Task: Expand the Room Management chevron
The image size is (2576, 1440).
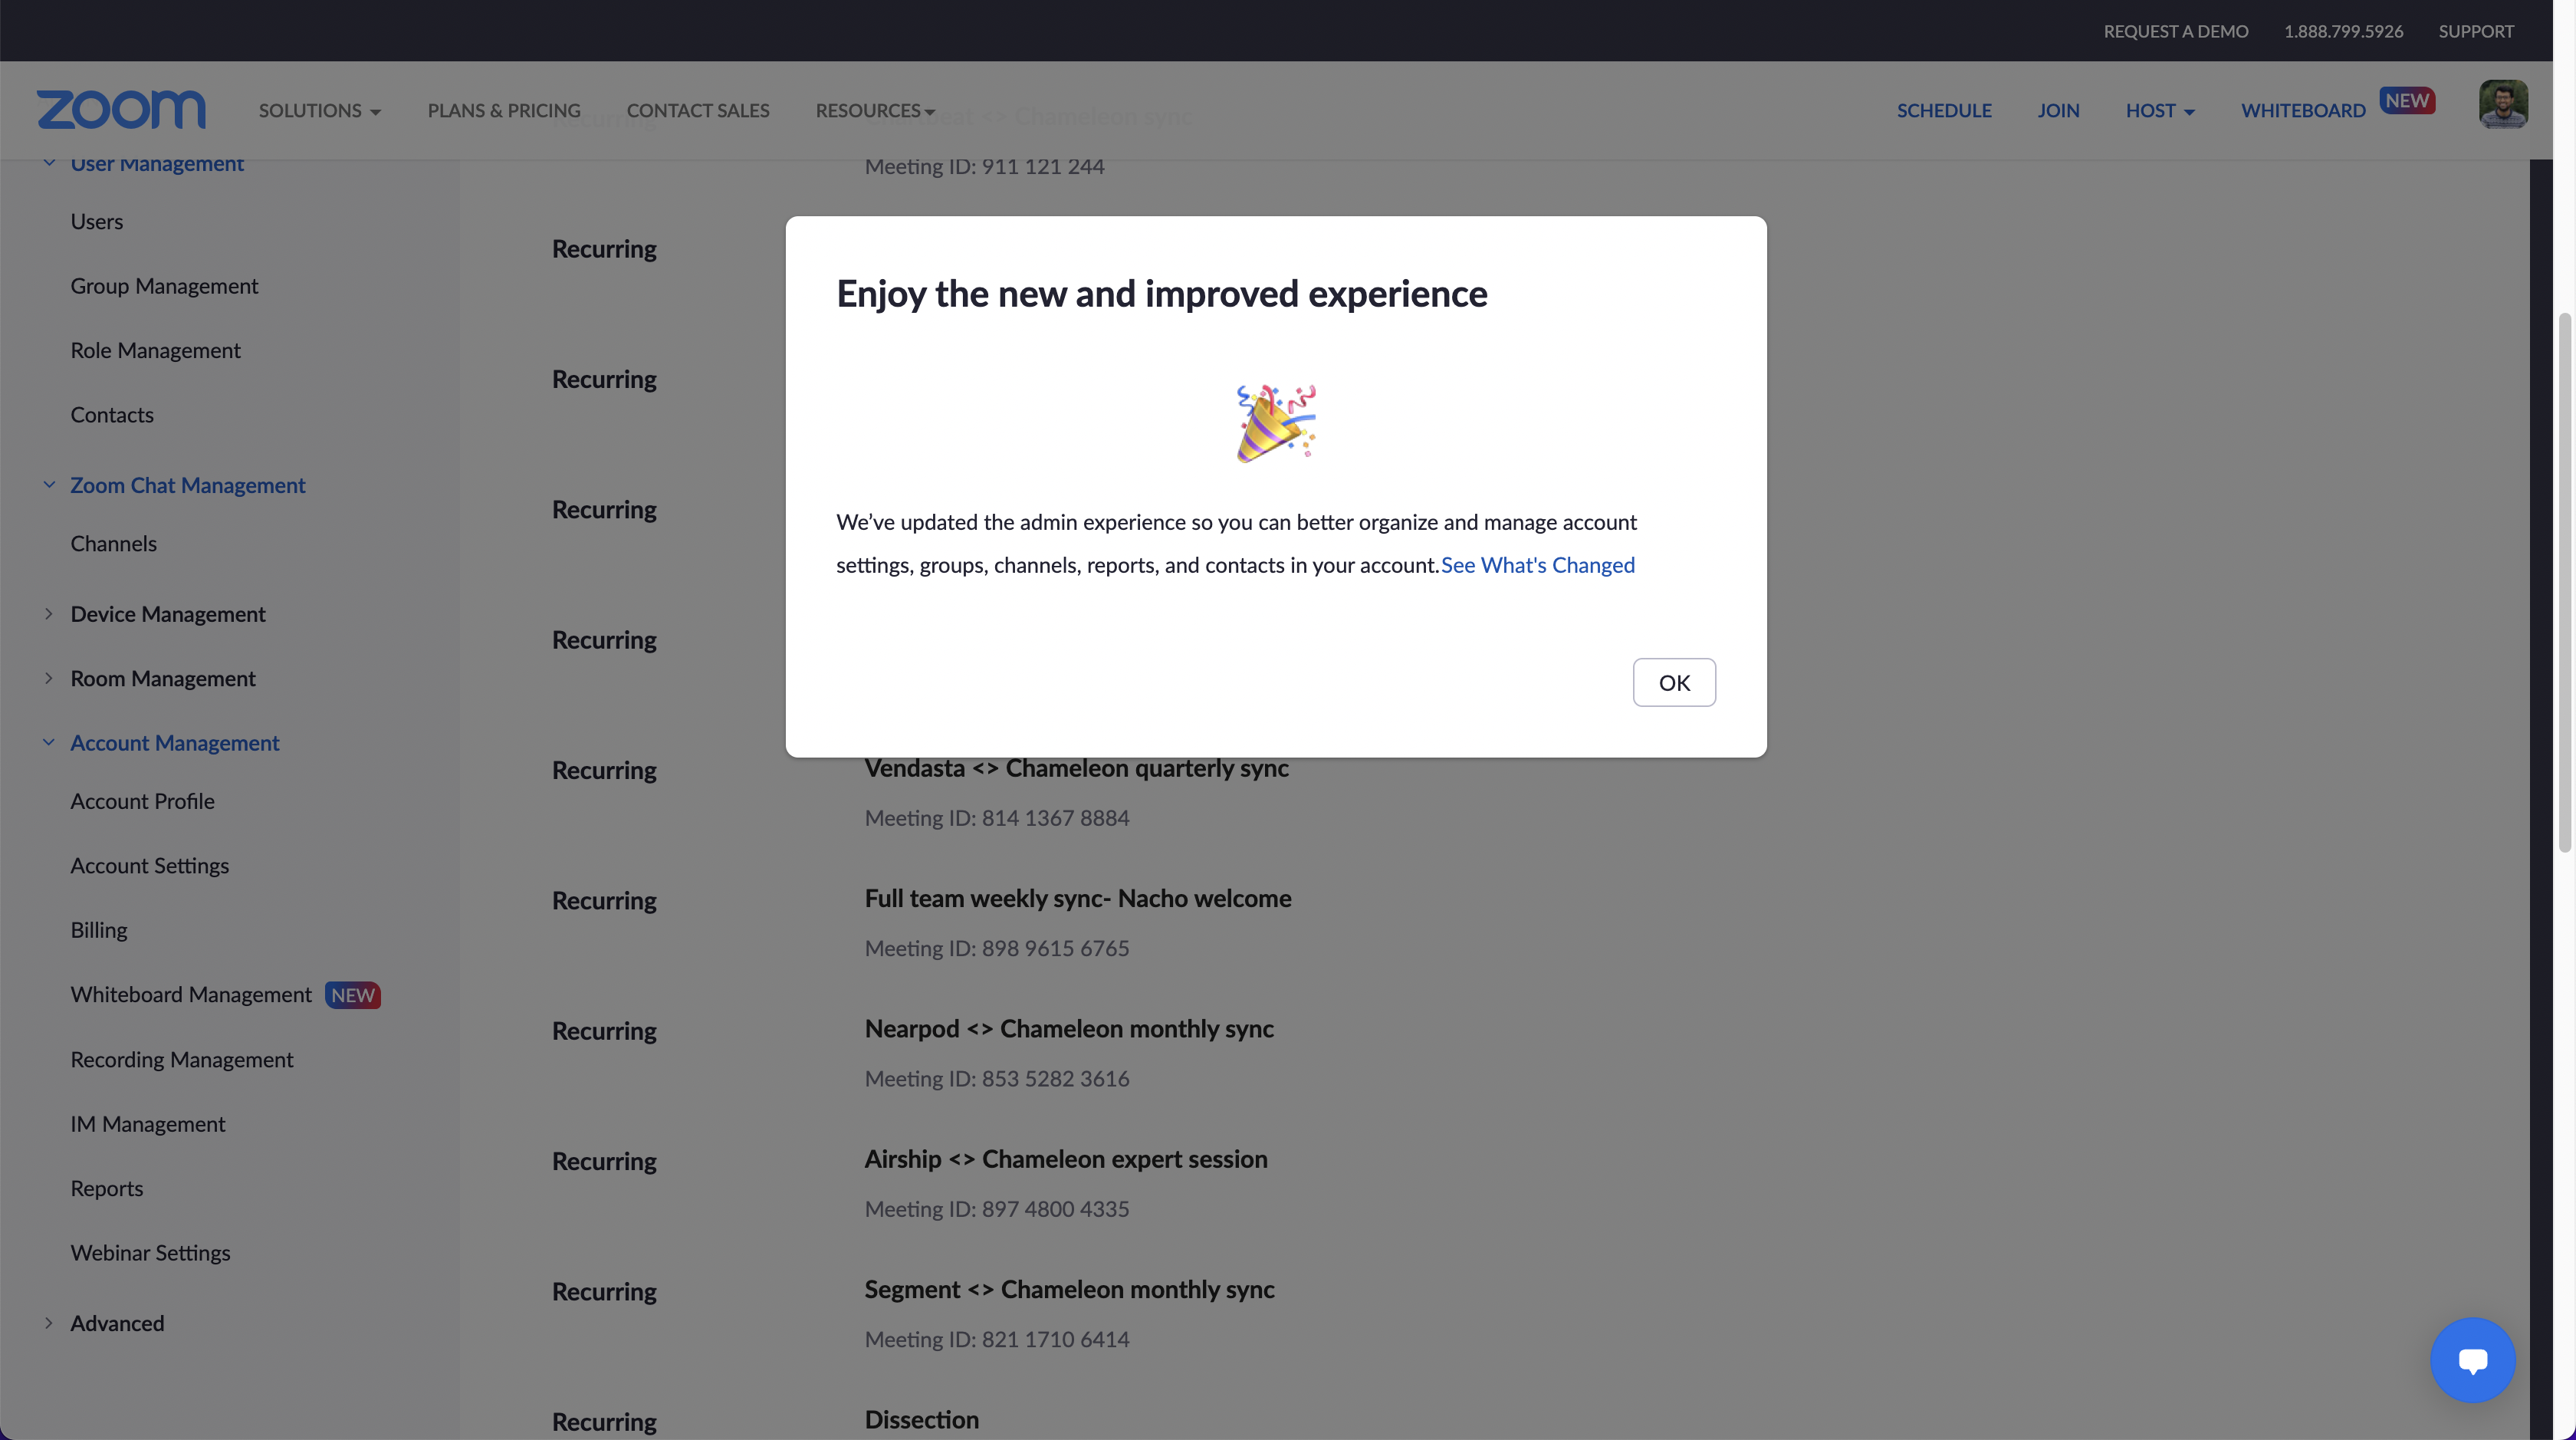Action: click(x=49, y=678)
